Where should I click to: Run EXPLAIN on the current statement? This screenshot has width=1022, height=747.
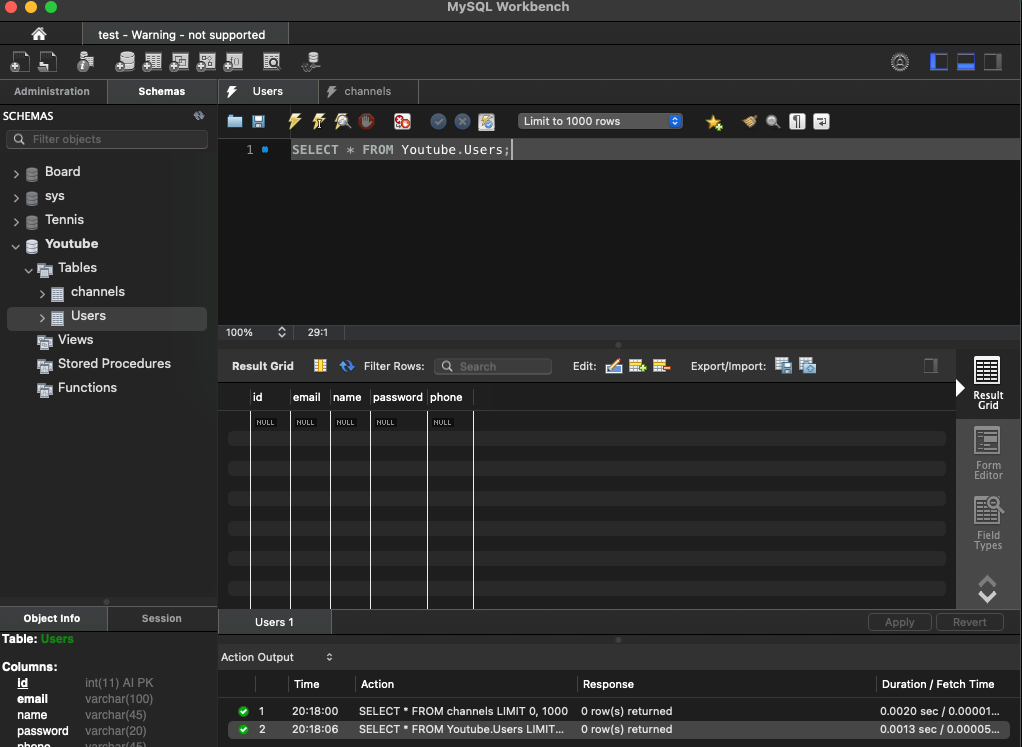(342, 121)
